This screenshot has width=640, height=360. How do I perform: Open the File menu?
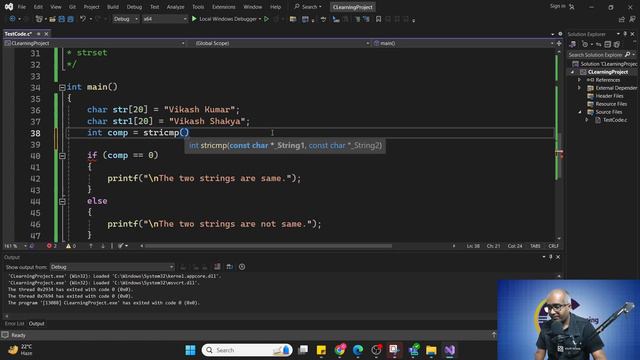(22, 7)
